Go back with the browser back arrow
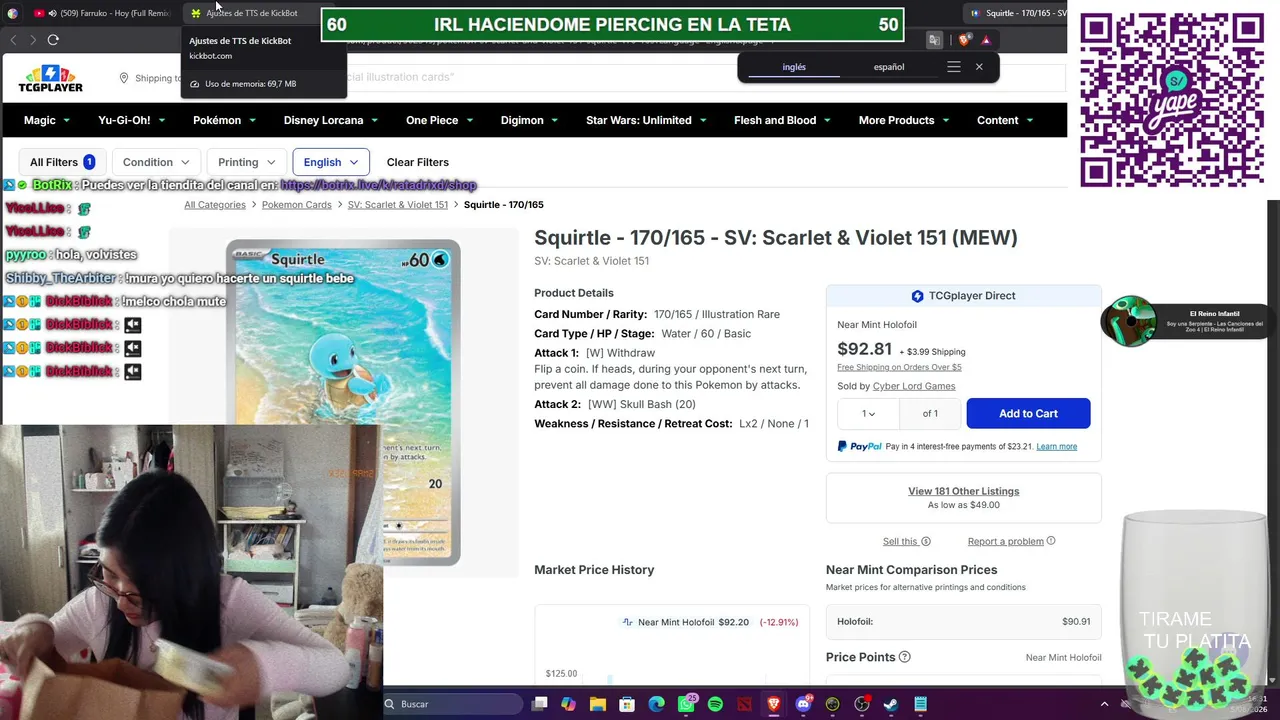The image size is (1280, 720). click(13, 40)
